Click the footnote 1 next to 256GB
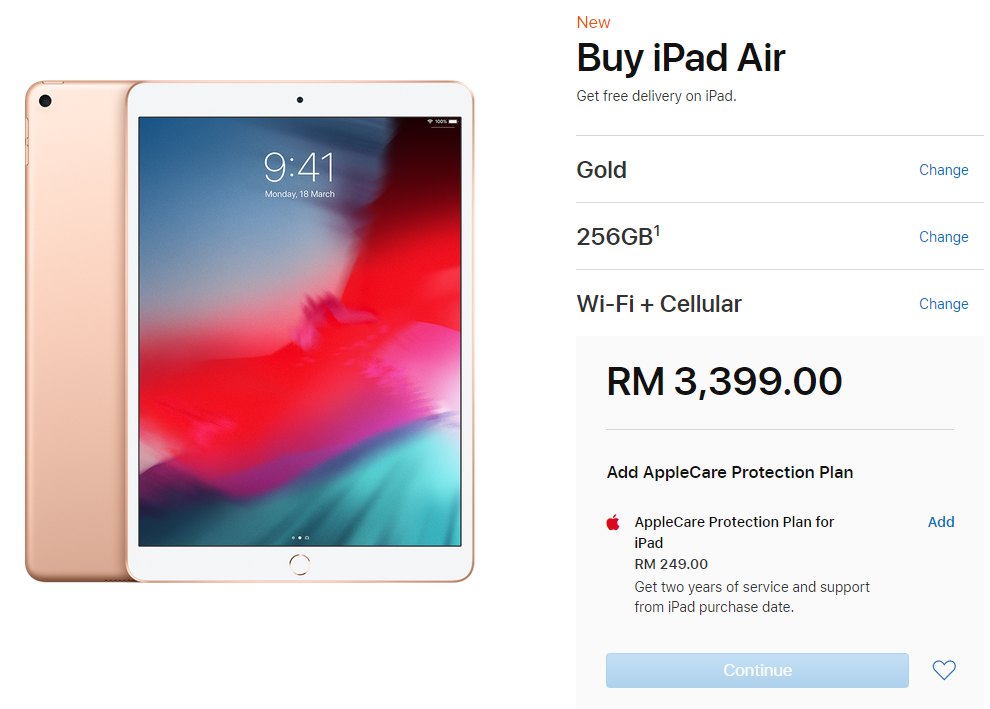 (657, 230)
